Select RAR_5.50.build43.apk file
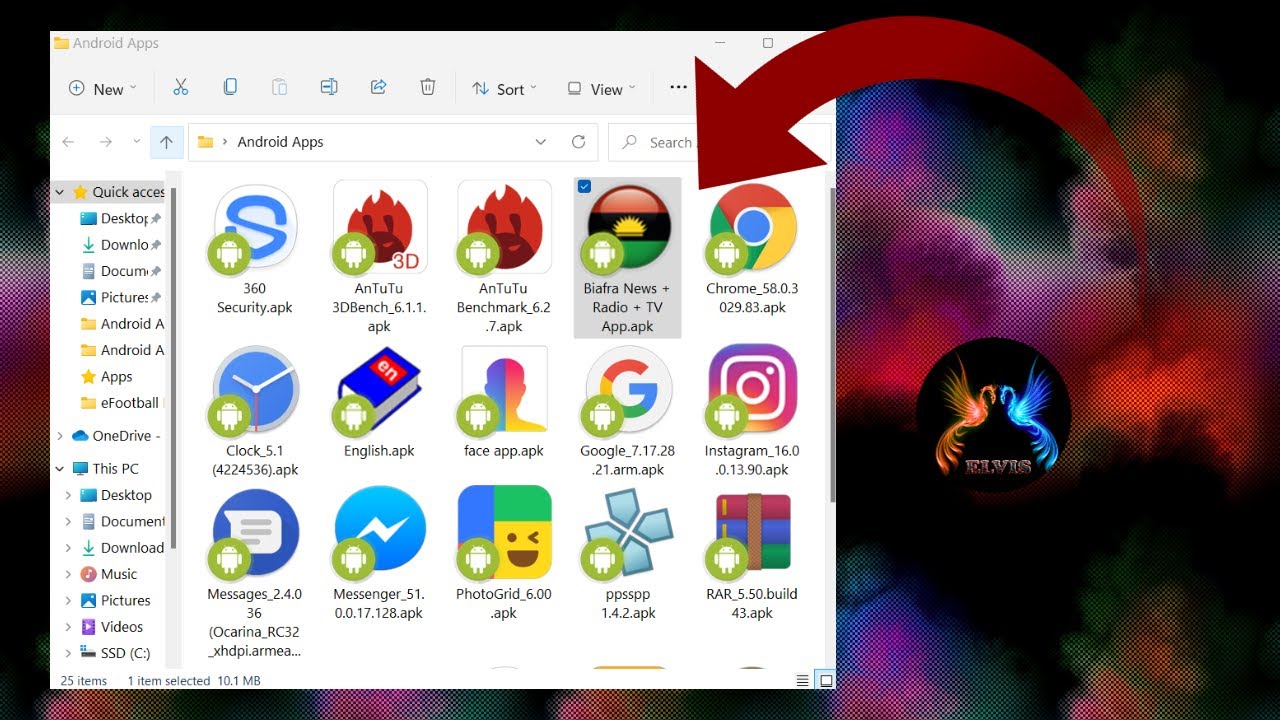Screen dimensions: 1280x720 tap(752, 555)
